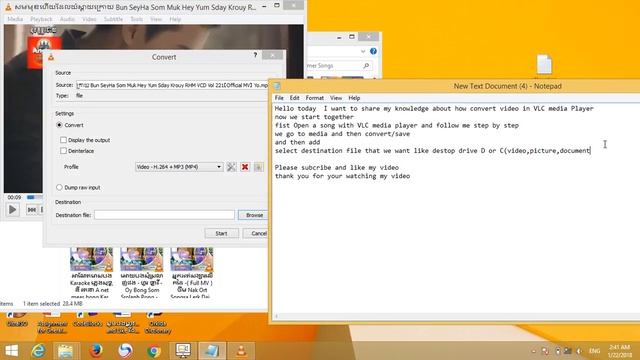Click the VLC previous track button

pyautogui.click(x=31, y=210)
